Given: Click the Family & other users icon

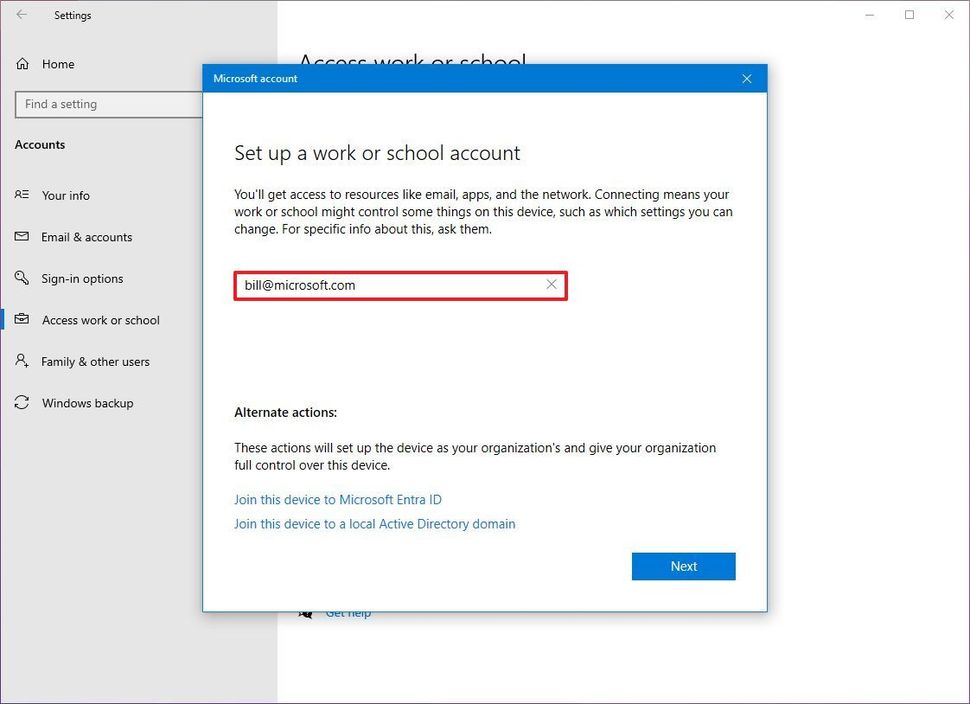Looking at the screenshot, I should [x=22, y=362].
